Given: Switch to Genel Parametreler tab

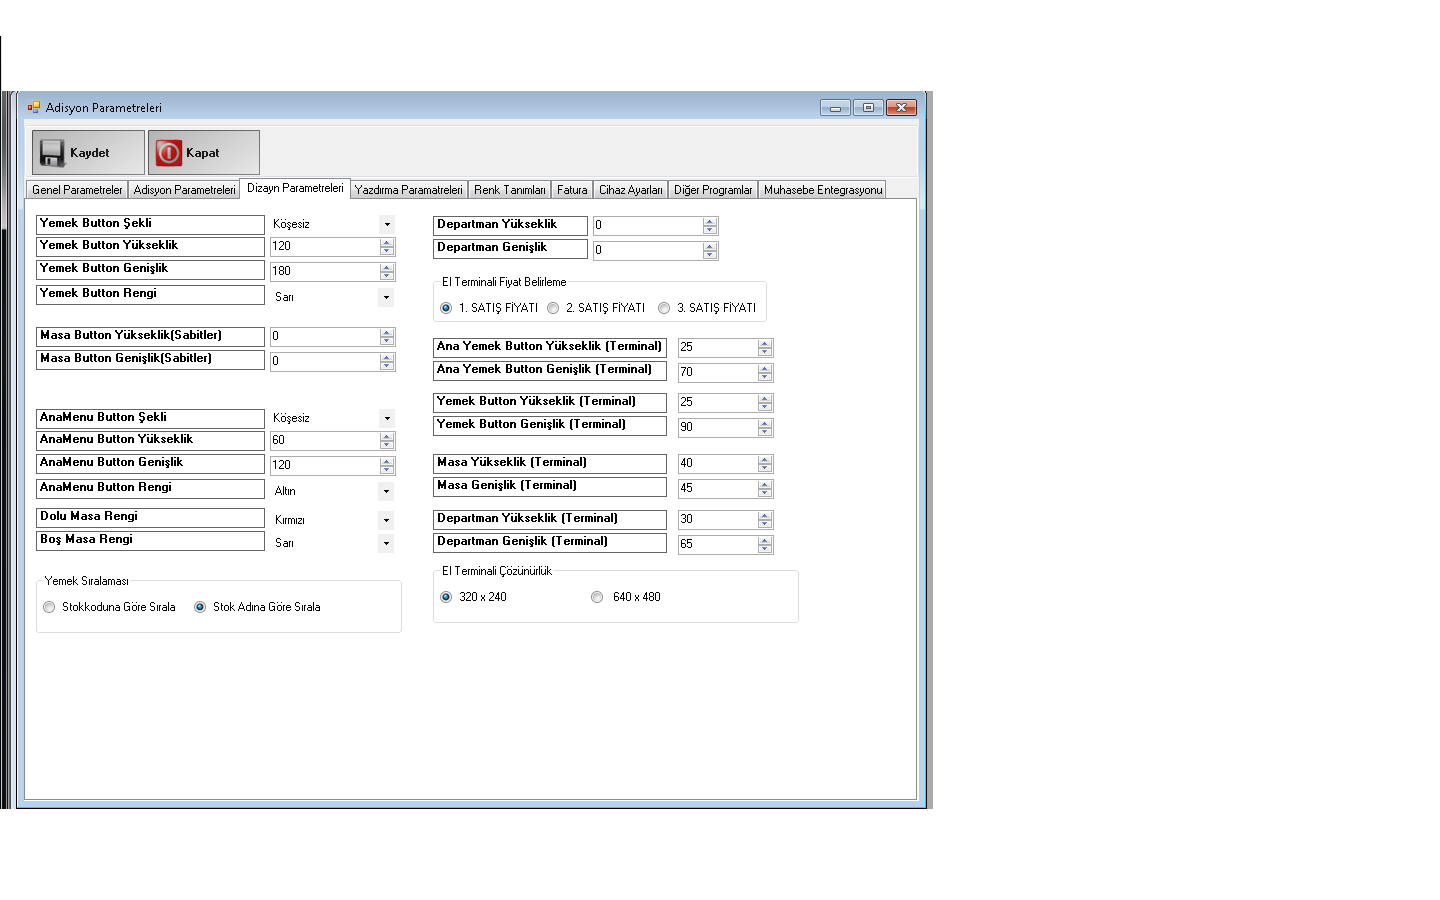Looking at the screenshot, I should [x=77, y=190].
